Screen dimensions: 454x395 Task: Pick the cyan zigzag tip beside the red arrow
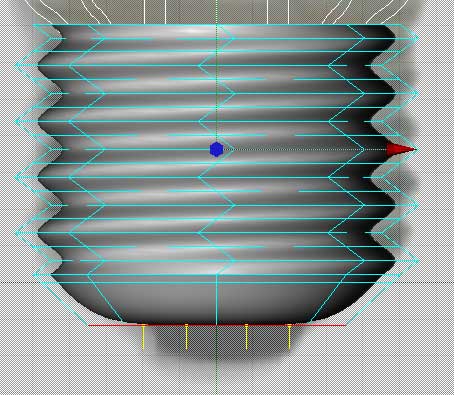417,149
